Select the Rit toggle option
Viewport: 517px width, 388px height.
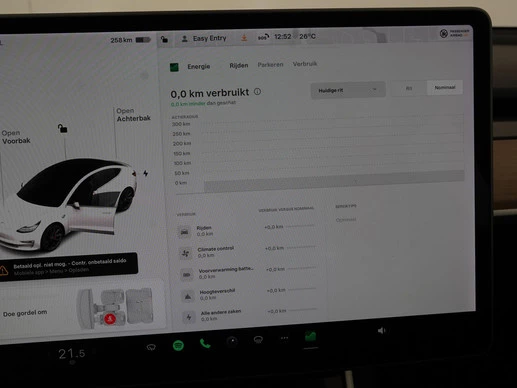point(409,88)
